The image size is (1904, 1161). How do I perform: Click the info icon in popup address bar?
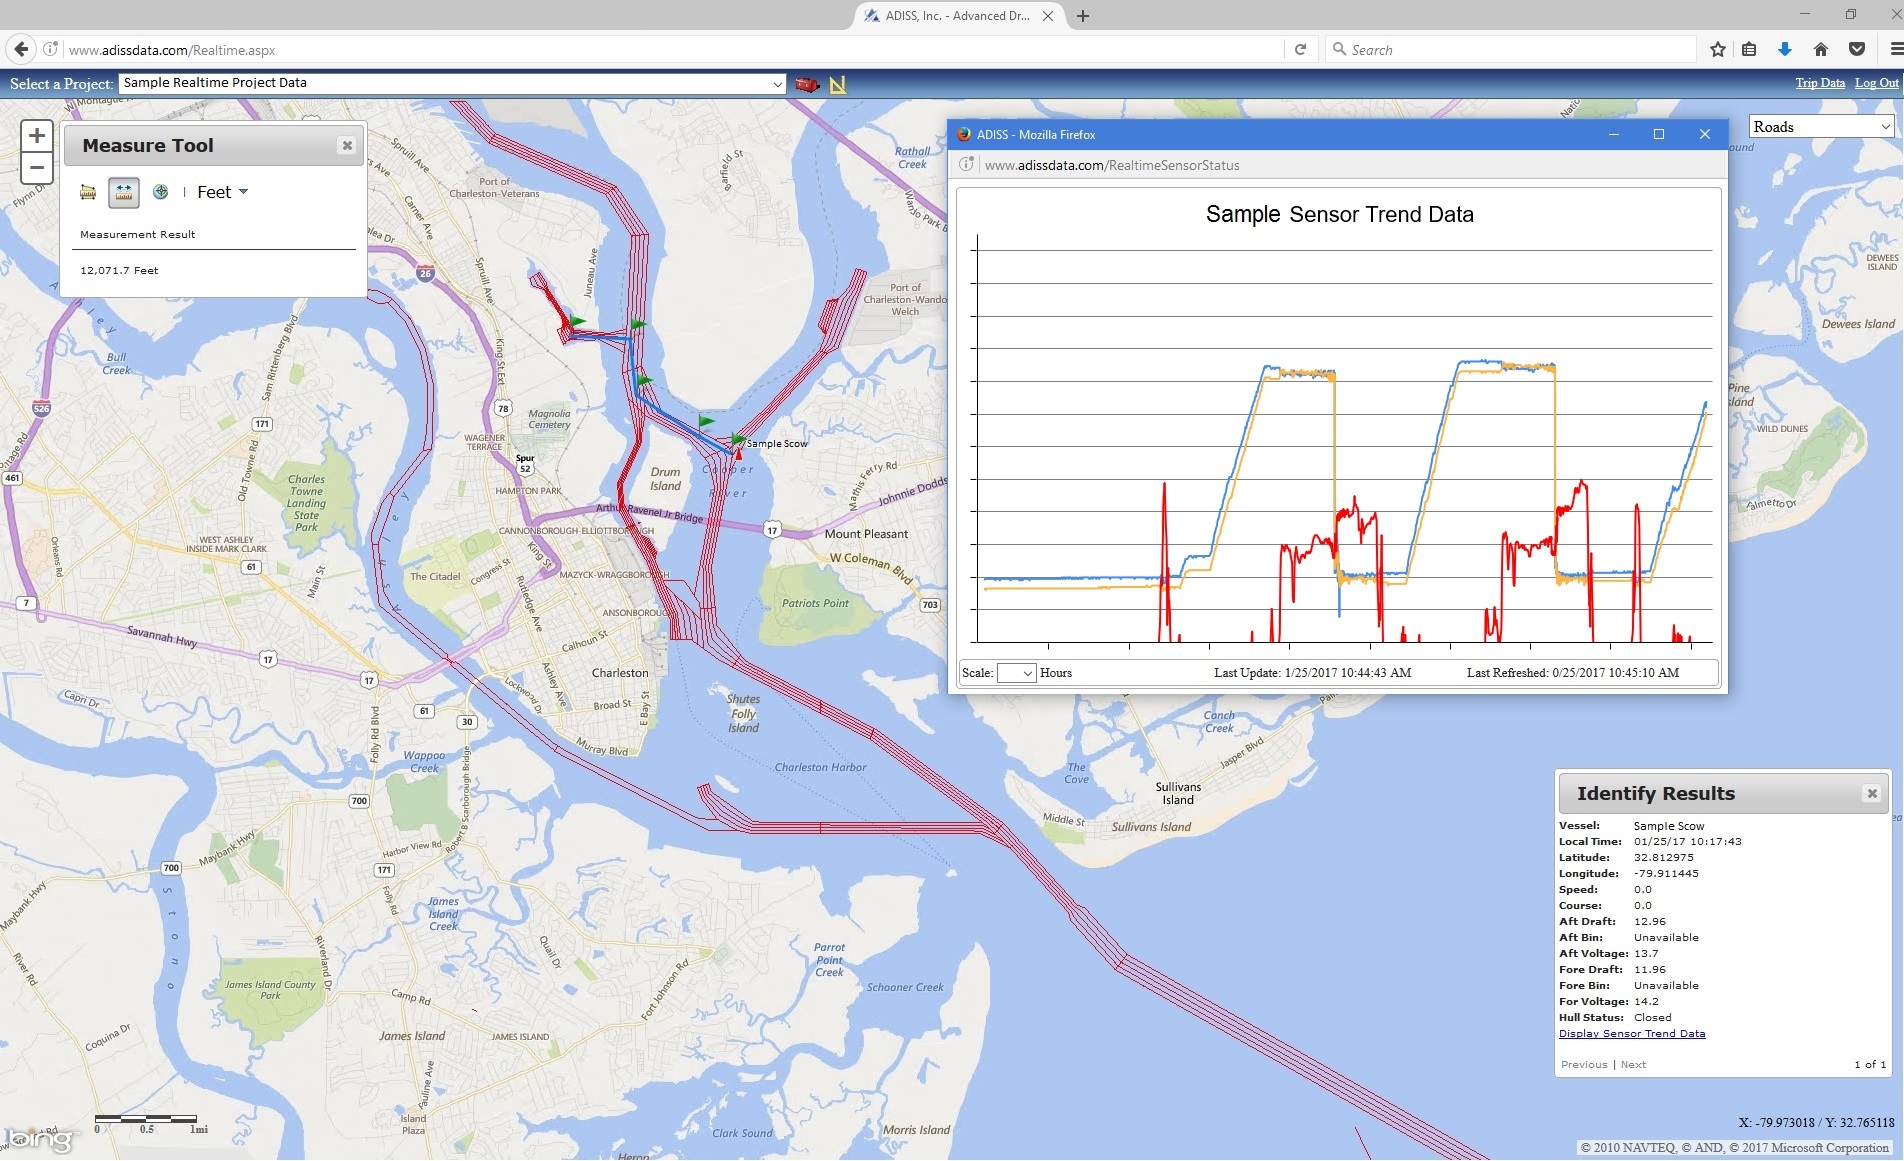click(x=967, y=165)
